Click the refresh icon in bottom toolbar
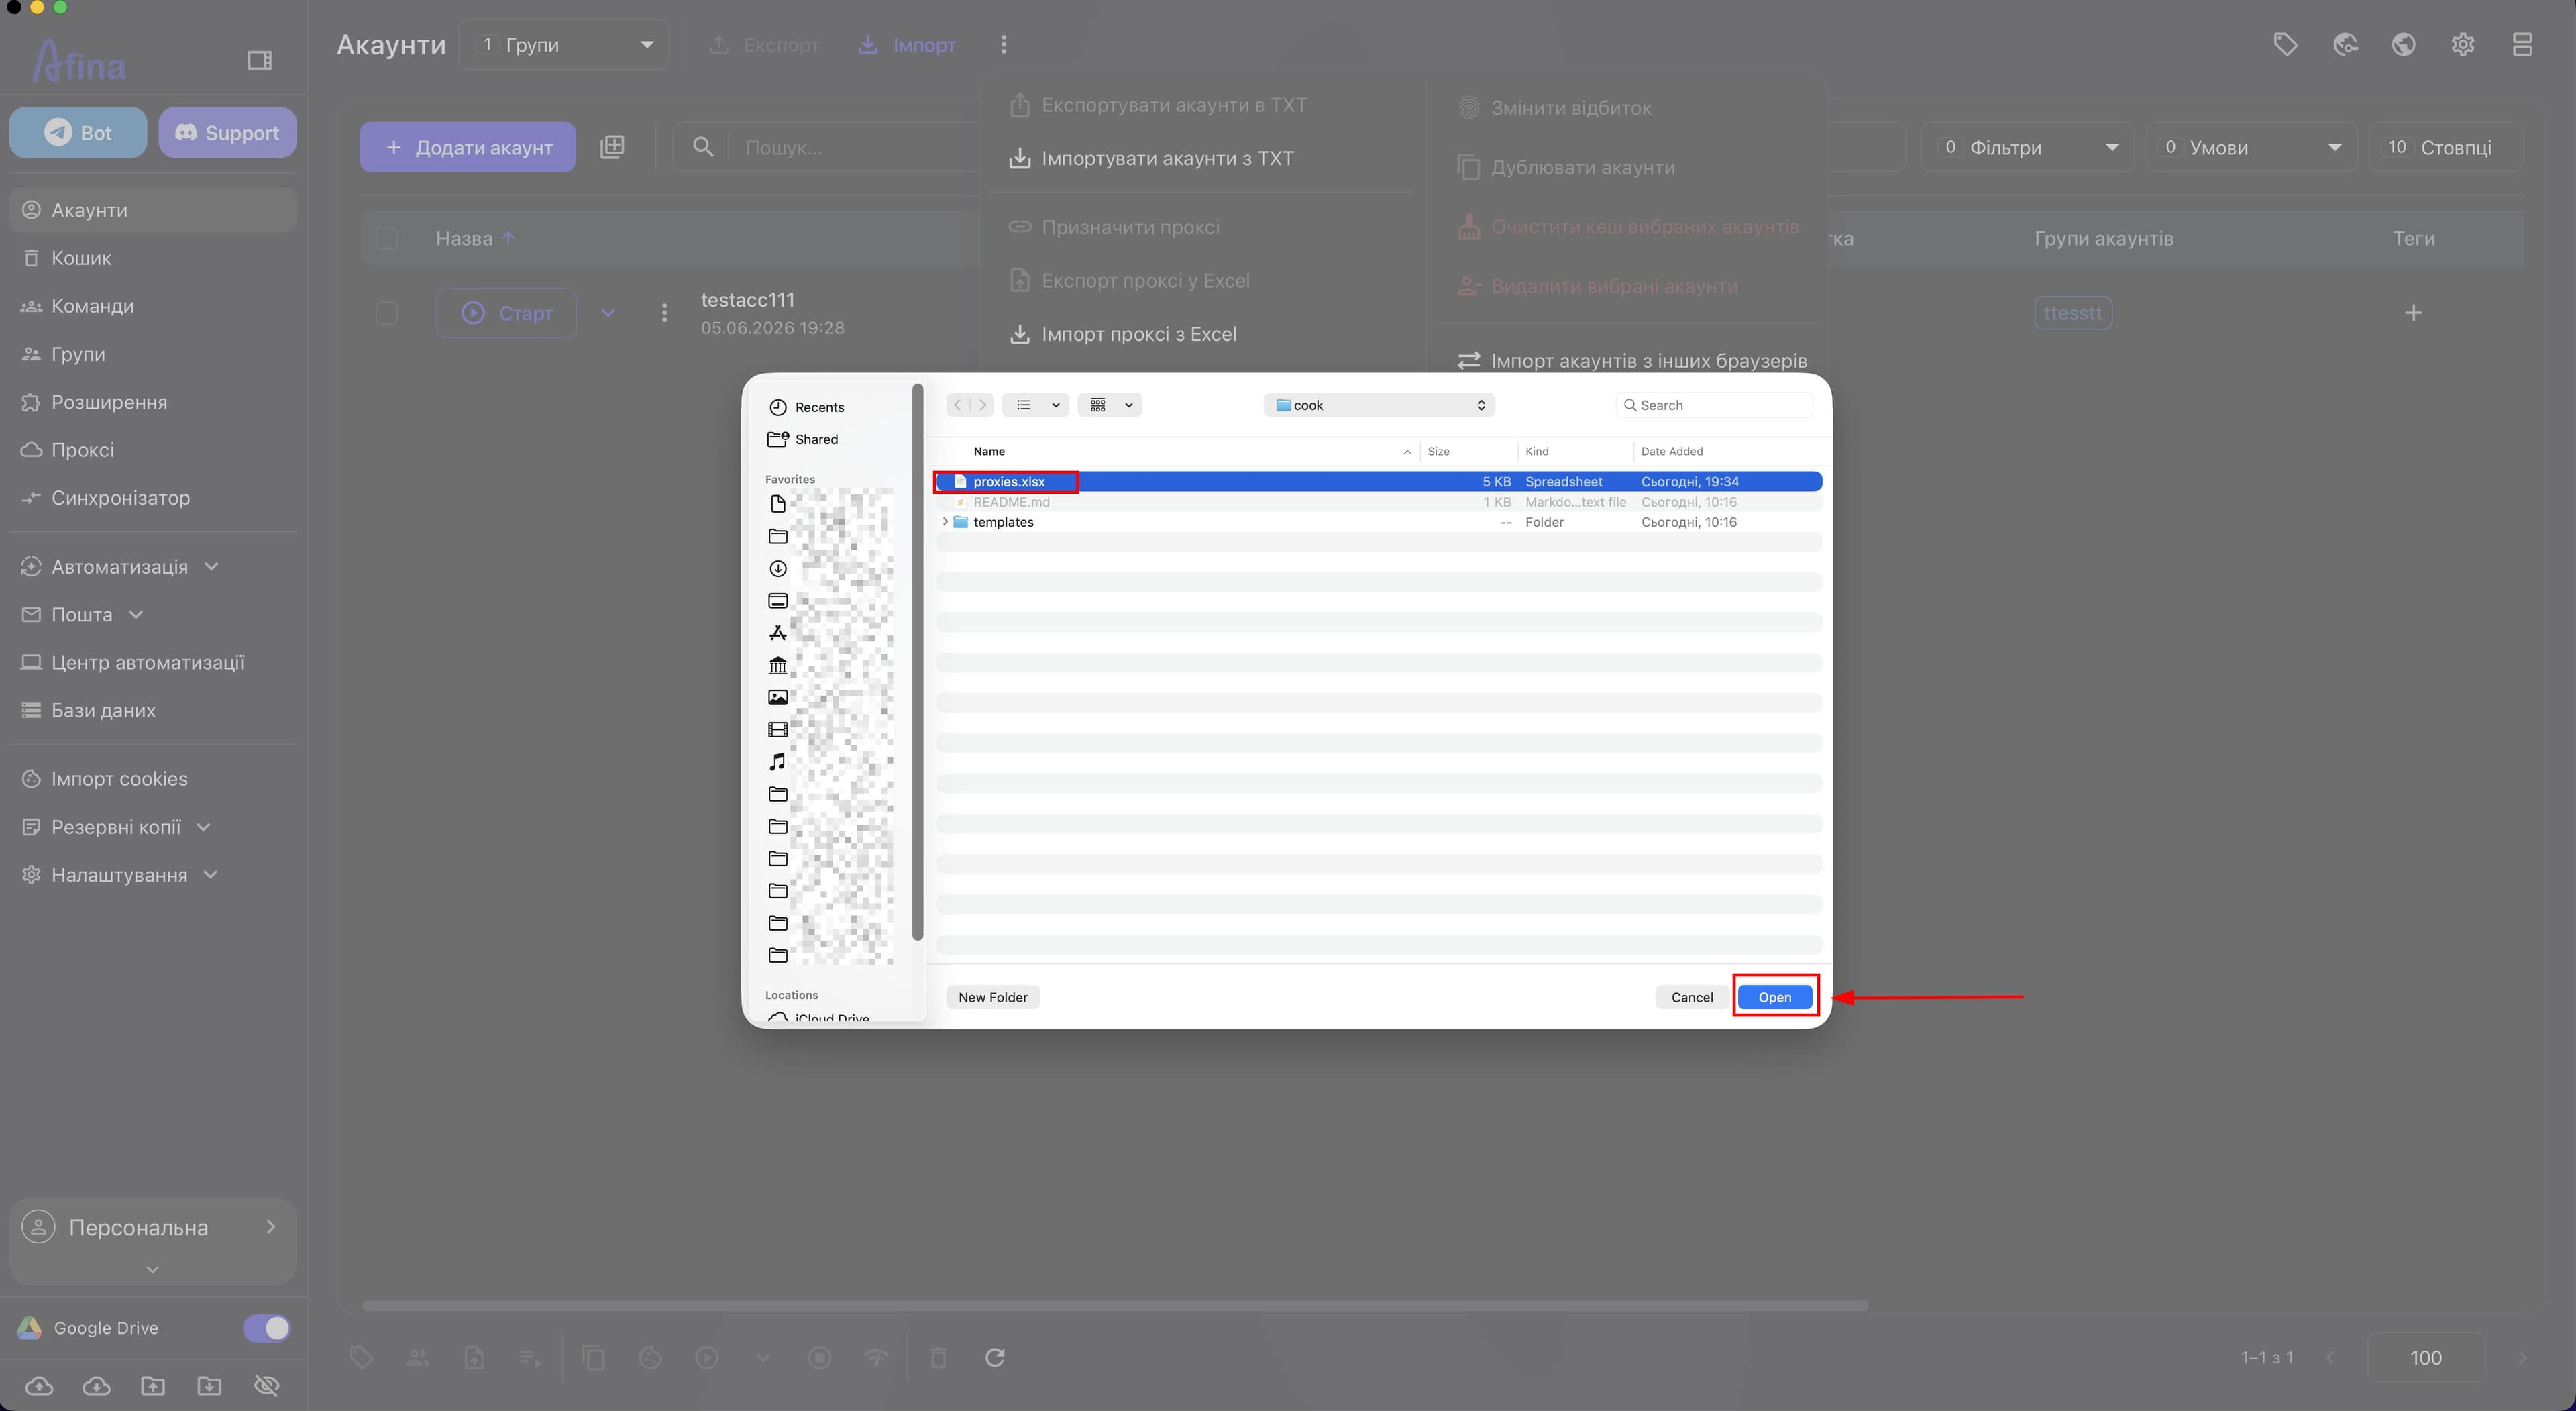The image size is (2576, 1411). pos(995,1357)
